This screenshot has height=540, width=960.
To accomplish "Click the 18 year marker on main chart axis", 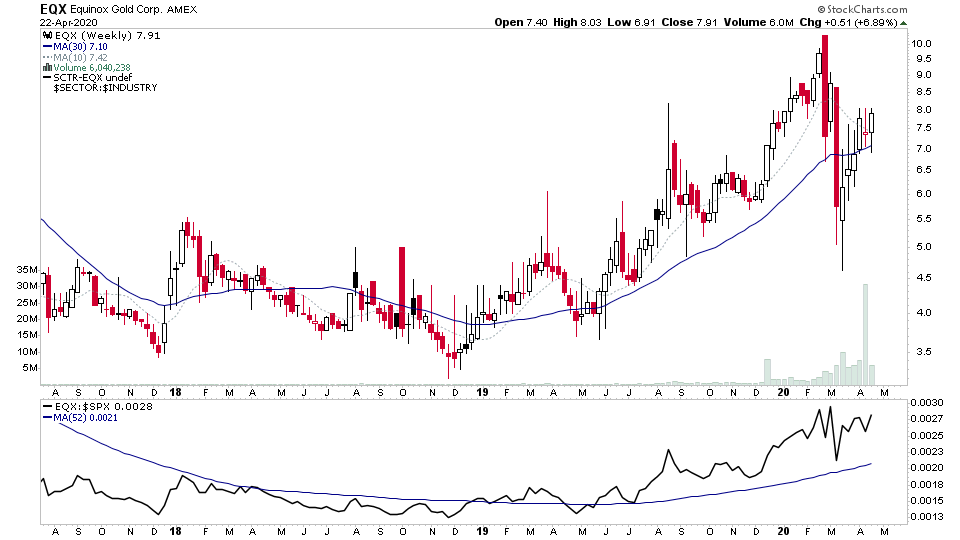I will tap(175, 392).
